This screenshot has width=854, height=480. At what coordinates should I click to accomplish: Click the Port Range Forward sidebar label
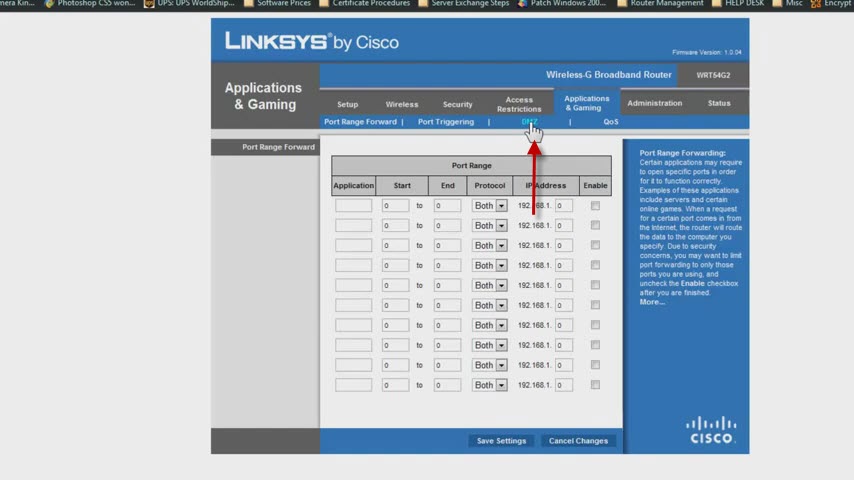(x=278, y=147)
